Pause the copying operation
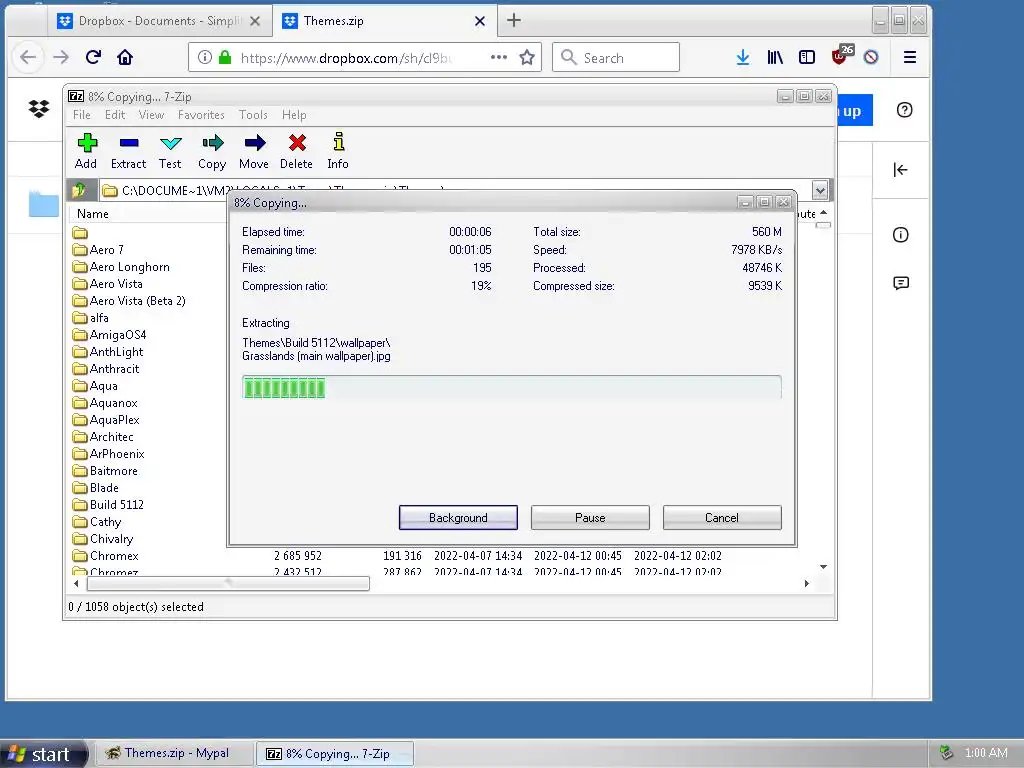 [590, 517]
